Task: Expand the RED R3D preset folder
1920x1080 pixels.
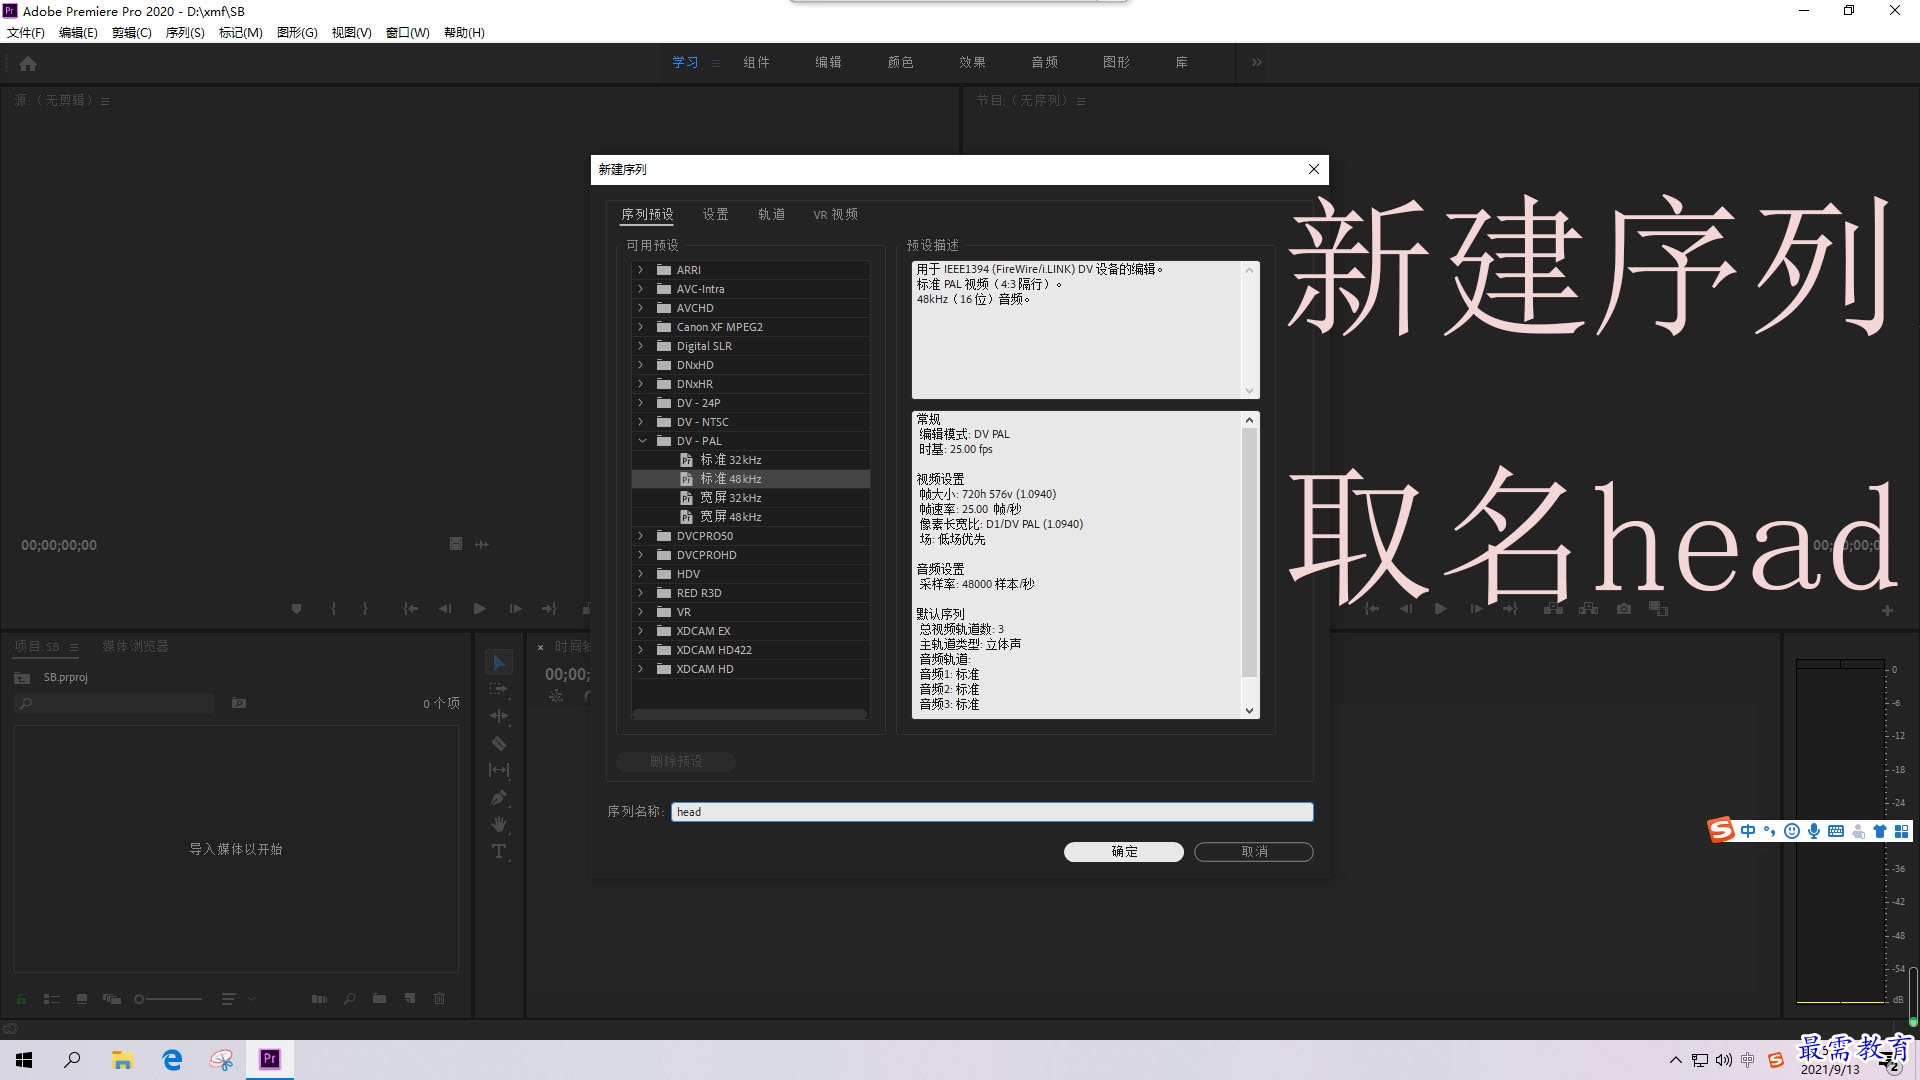Action: (641, 593)
